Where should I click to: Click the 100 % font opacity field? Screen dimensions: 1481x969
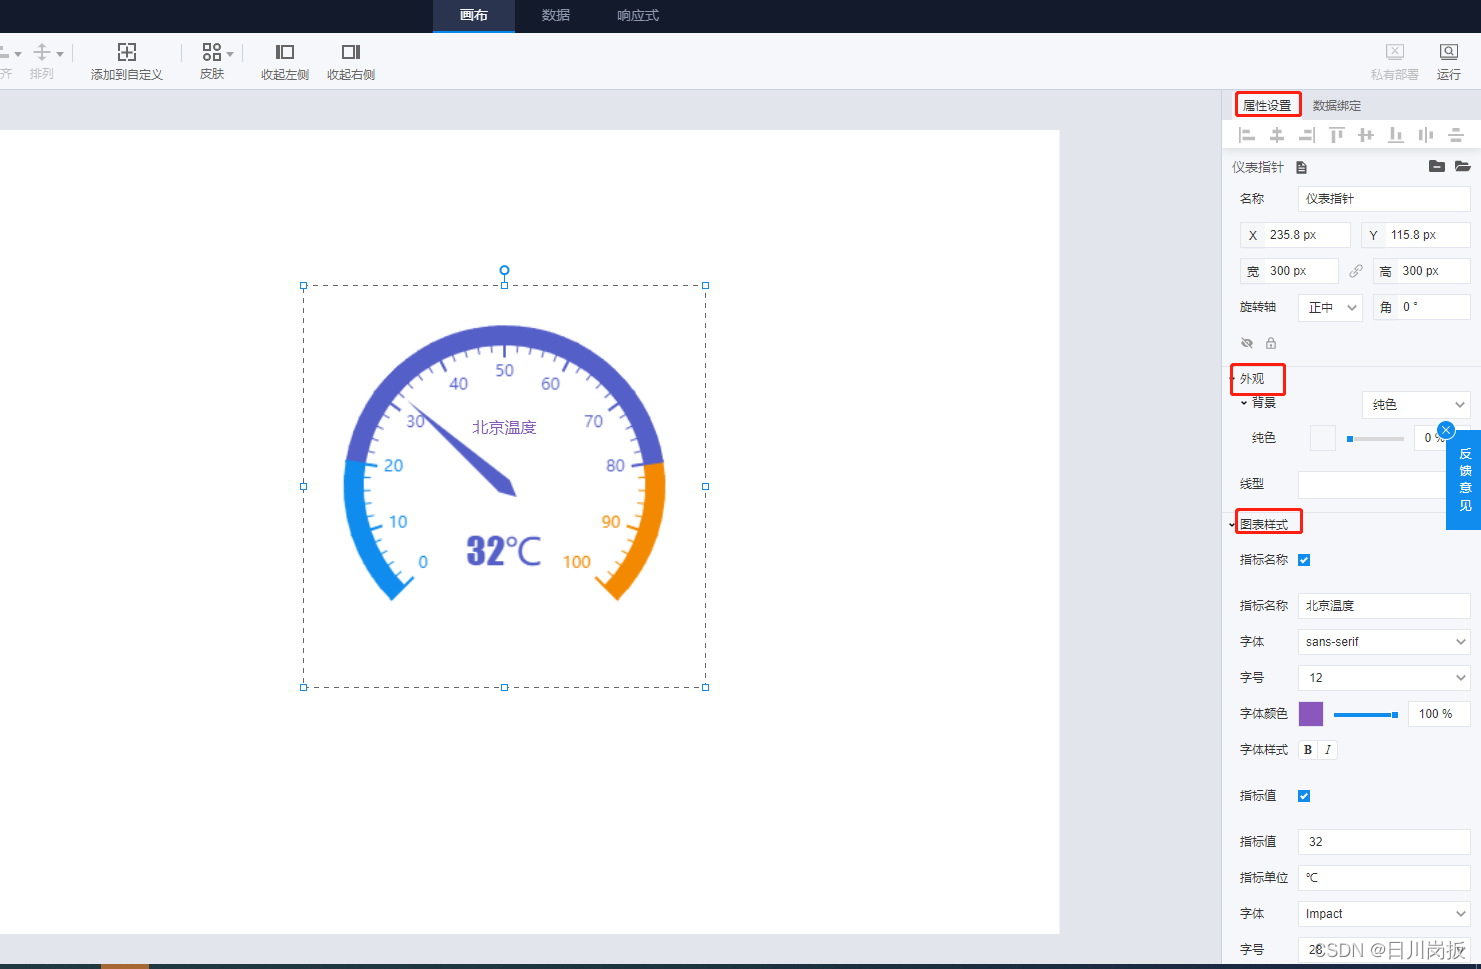[x=1439, y=714]
